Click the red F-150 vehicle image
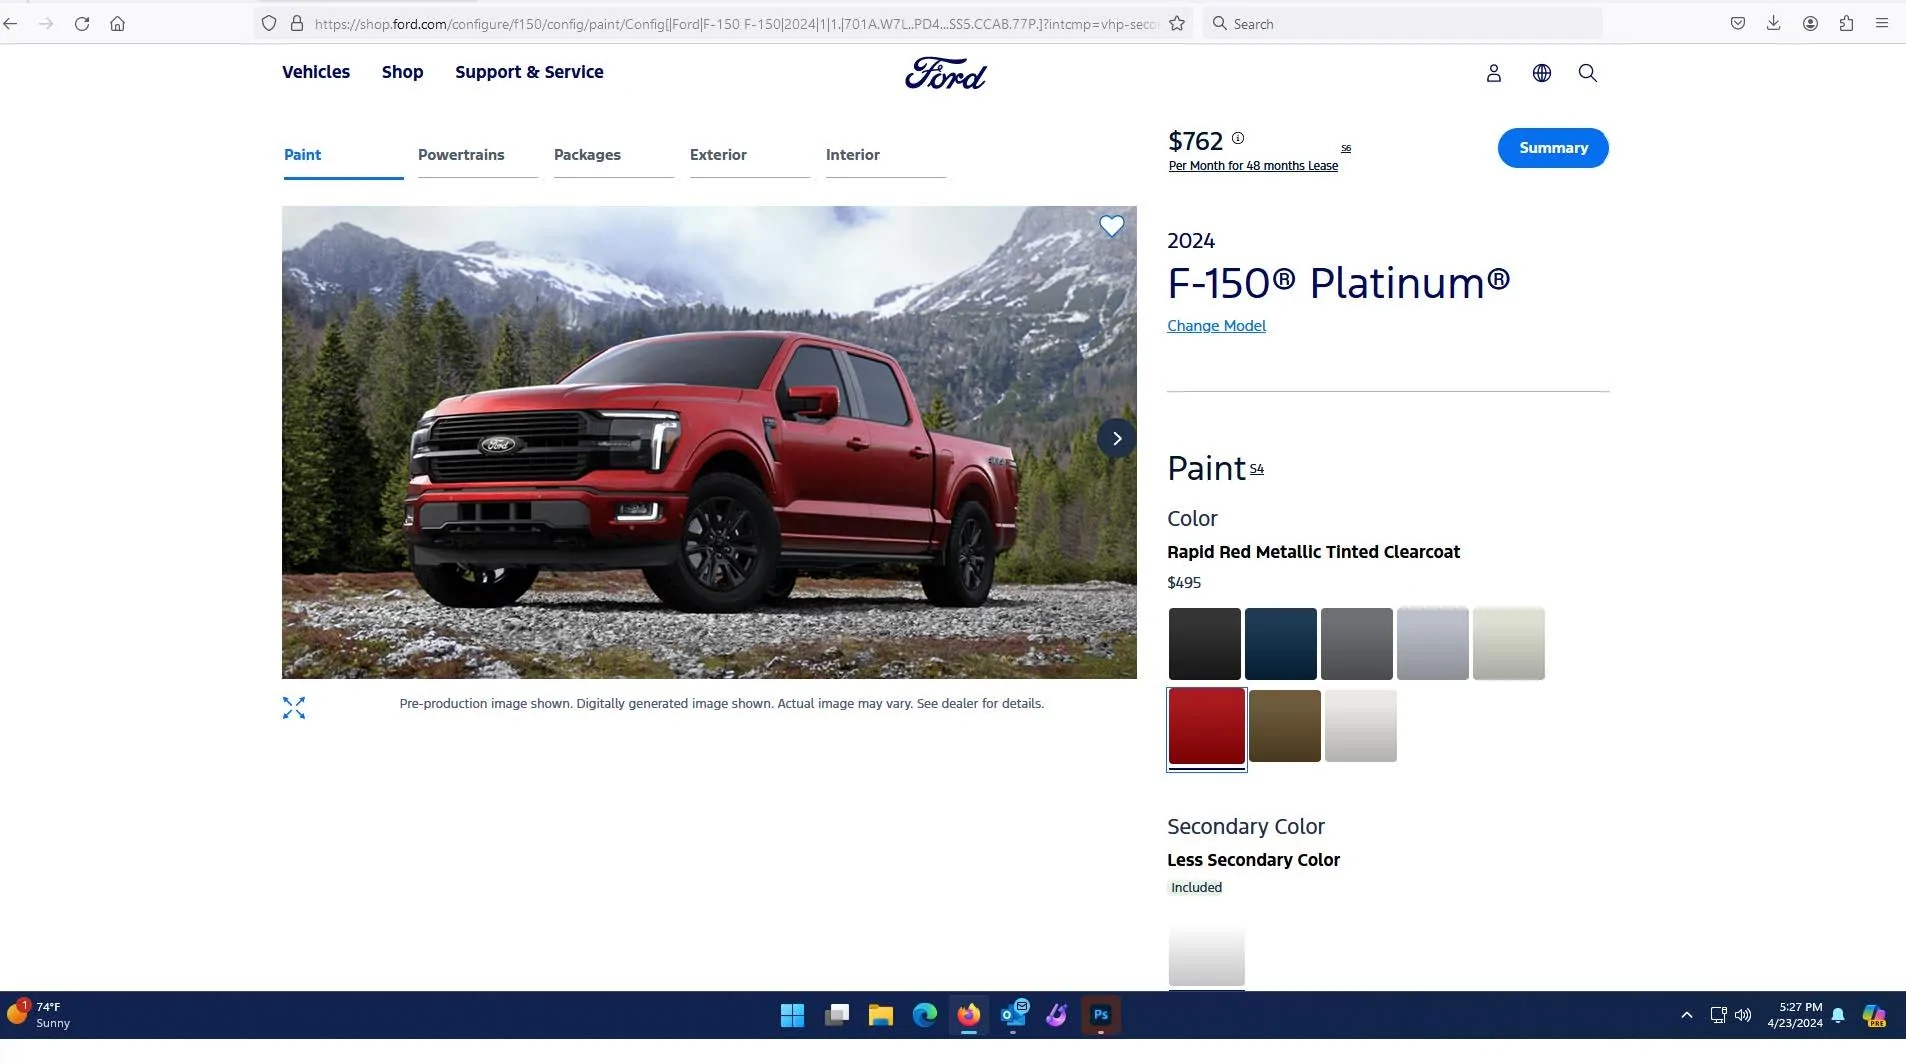This screenshot has height=1064, width=1906. 709,442
